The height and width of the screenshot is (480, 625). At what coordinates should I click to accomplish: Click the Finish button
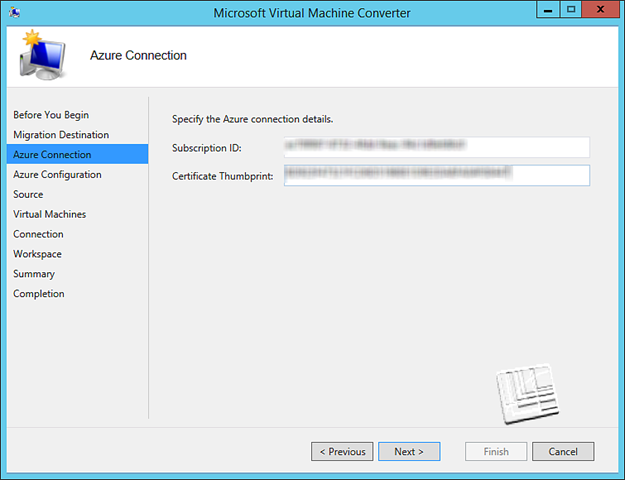[x=496, y=451]
